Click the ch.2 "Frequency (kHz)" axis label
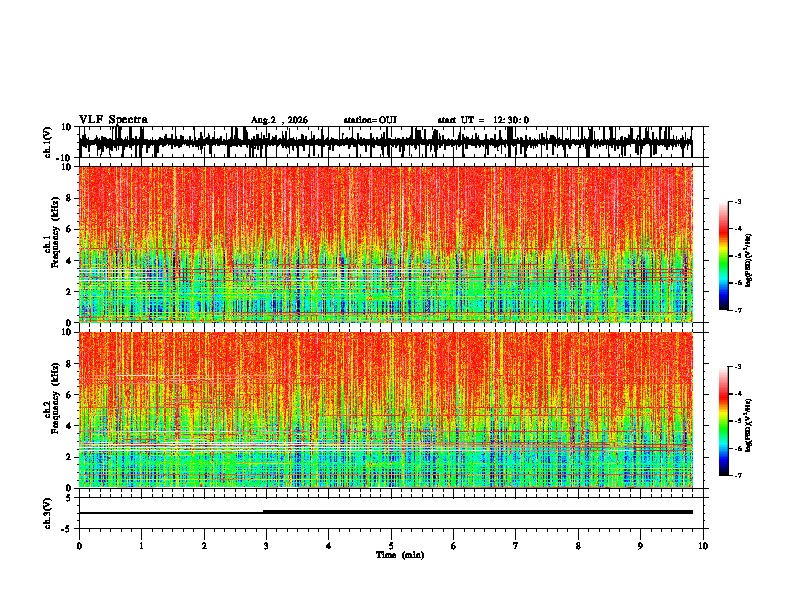This screenshot has height=612, width=792. [55, 399]
